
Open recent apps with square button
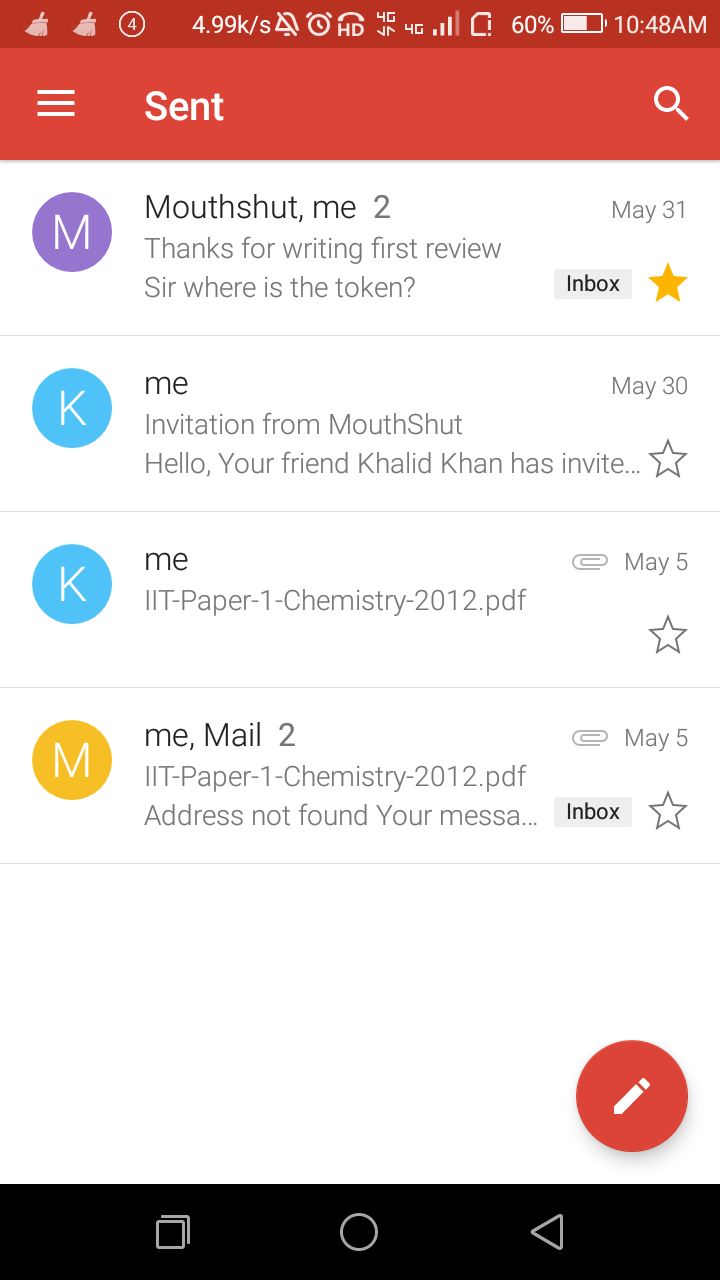point(173,1232)
